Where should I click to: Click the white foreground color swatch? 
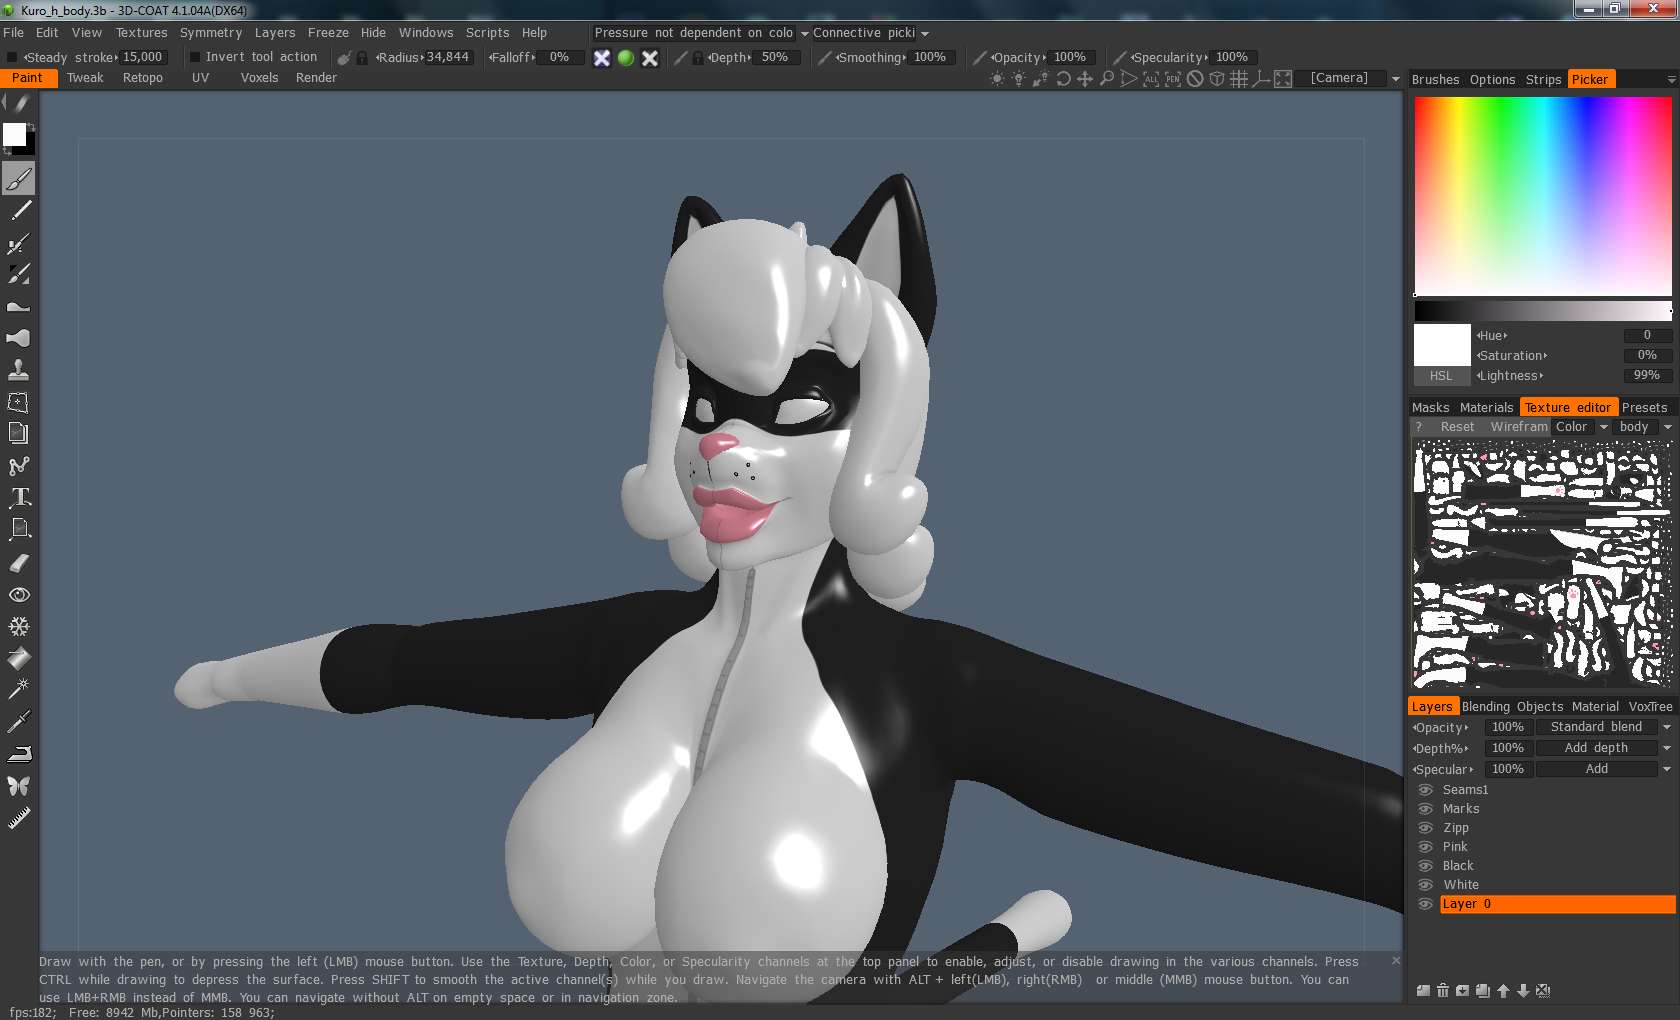(14, 135)
